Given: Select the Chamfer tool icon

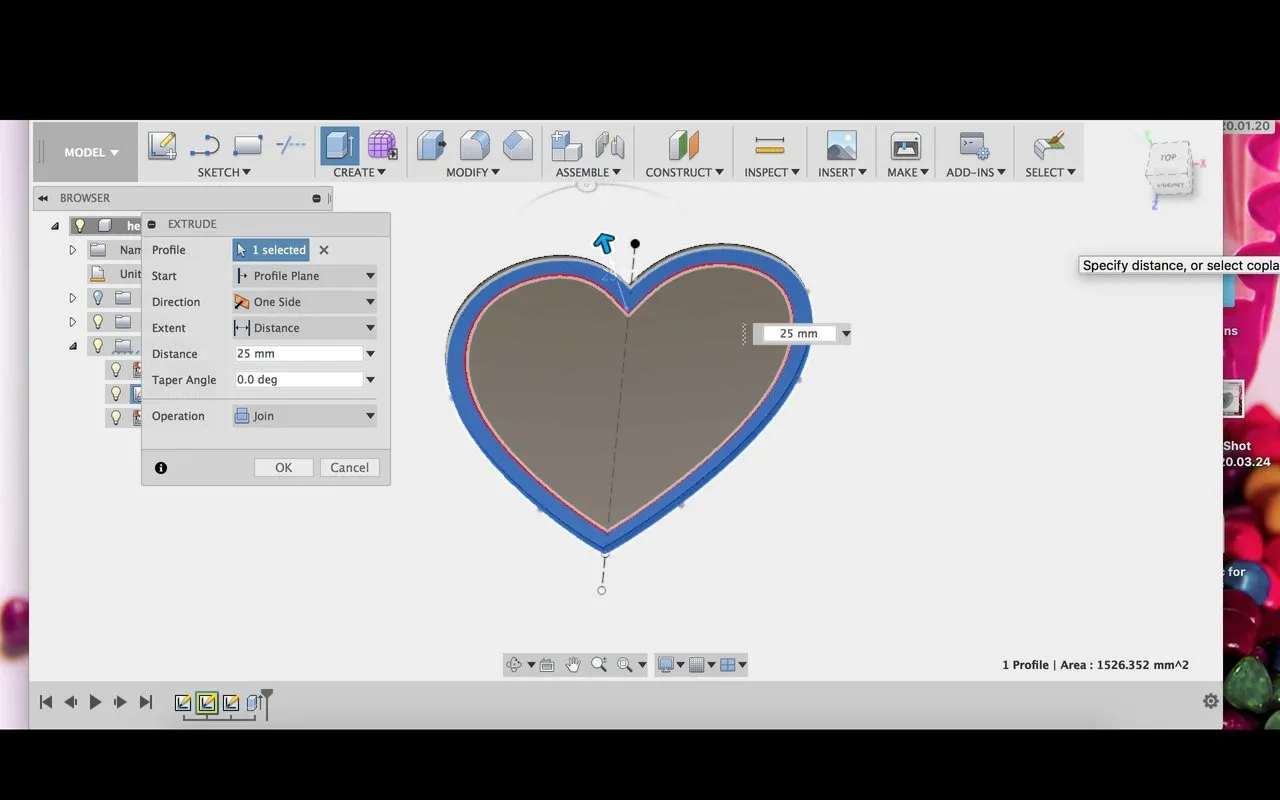Looking at the screenshot, I should coord(517,146).
